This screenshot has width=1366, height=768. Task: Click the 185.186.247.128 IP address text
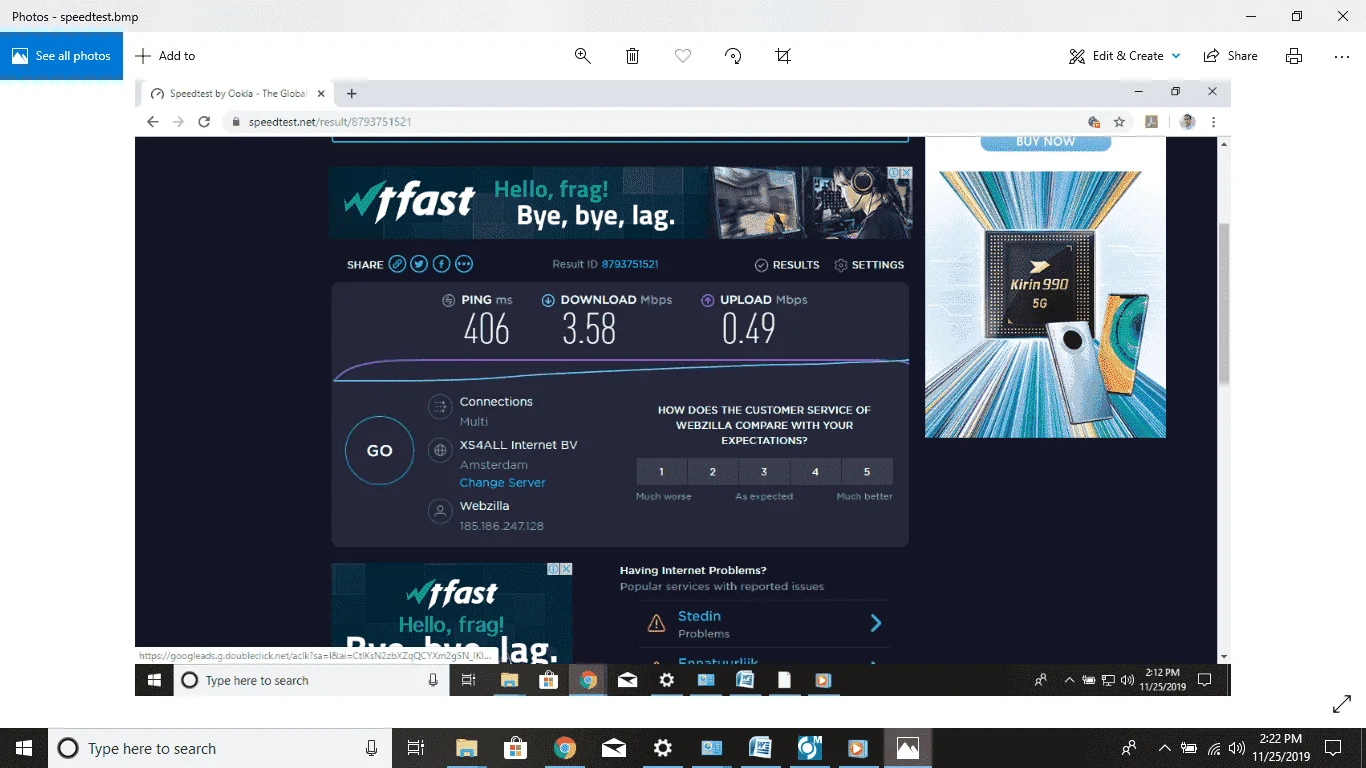502,526
